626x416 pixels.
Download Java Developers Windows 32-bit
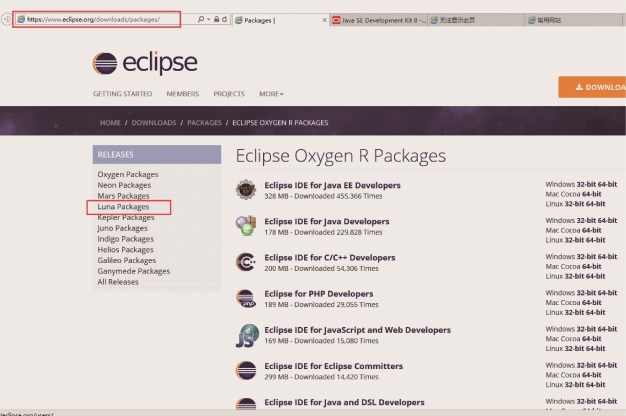click(586, 220)
